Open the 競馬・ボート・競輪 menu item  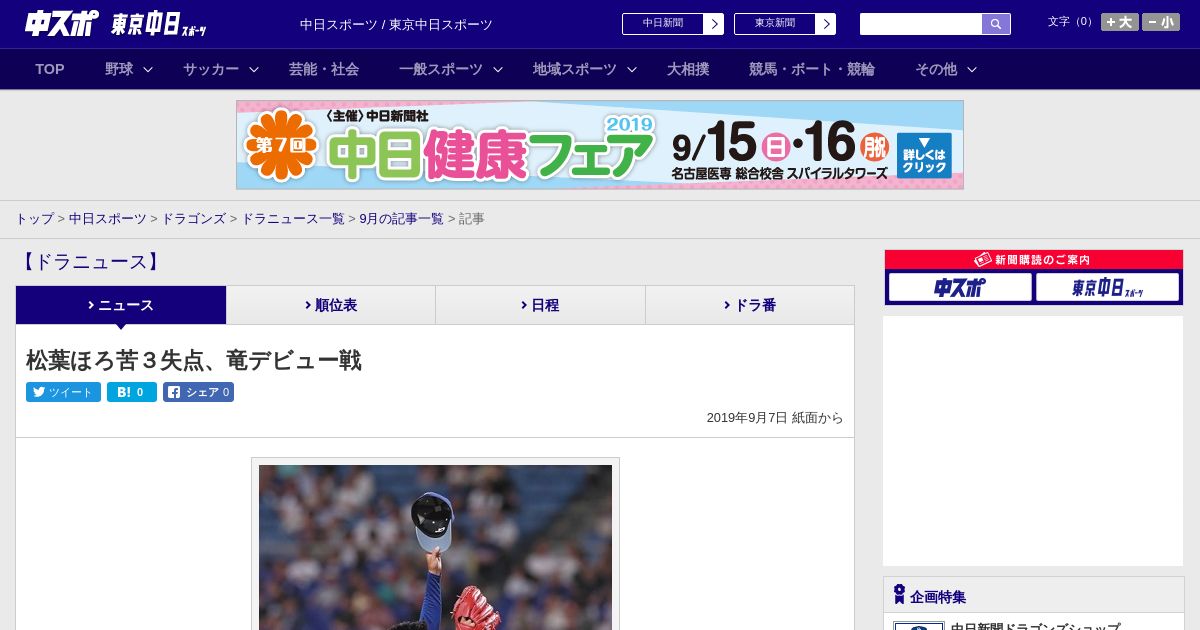click(x=812, y=69)
